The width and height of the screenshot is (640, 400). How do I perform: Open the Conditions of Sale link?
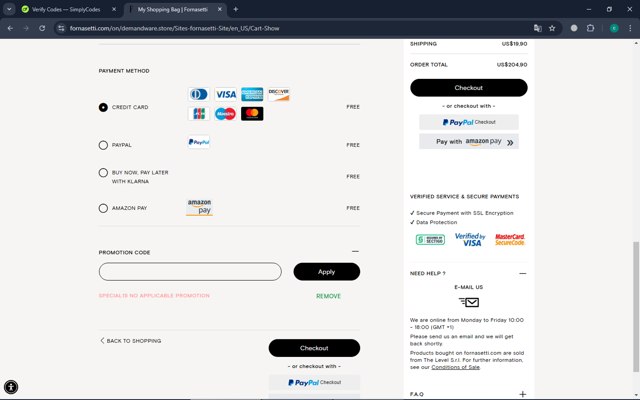pyautogui.click(x=456, y=367)
